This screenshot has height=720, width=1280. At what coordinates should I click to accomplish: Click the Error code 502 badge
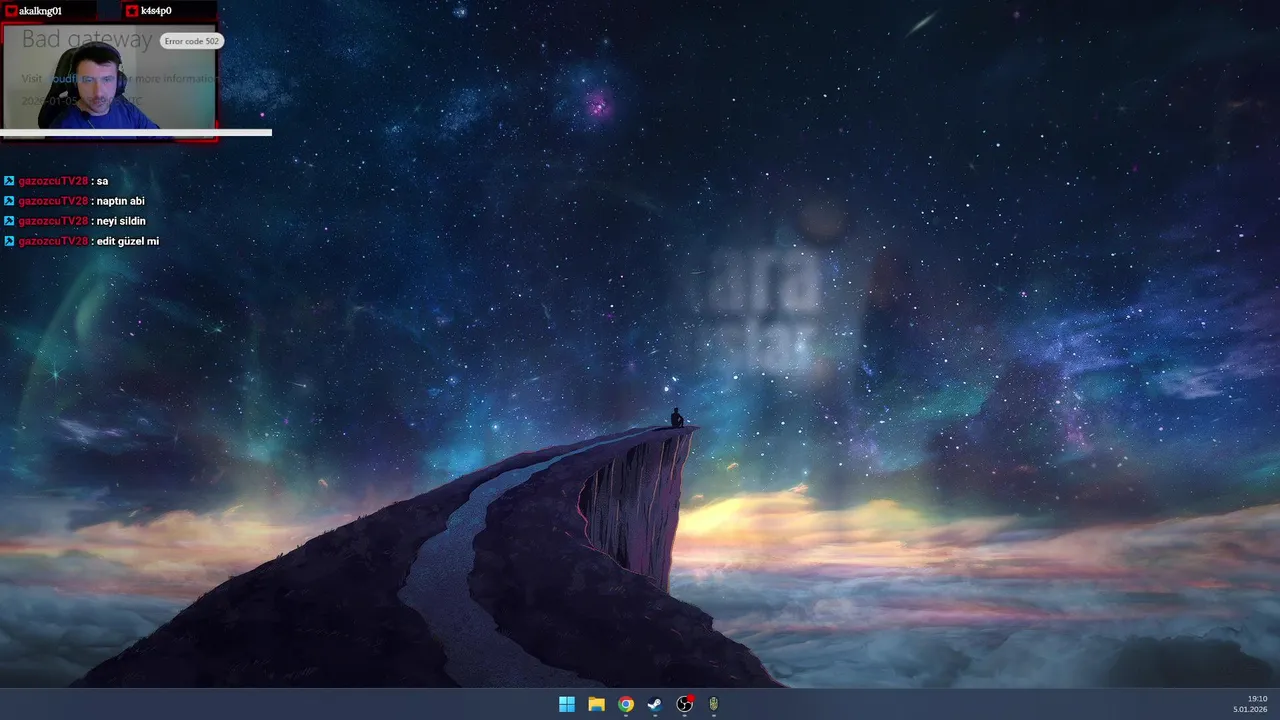(x=192, y=41)
